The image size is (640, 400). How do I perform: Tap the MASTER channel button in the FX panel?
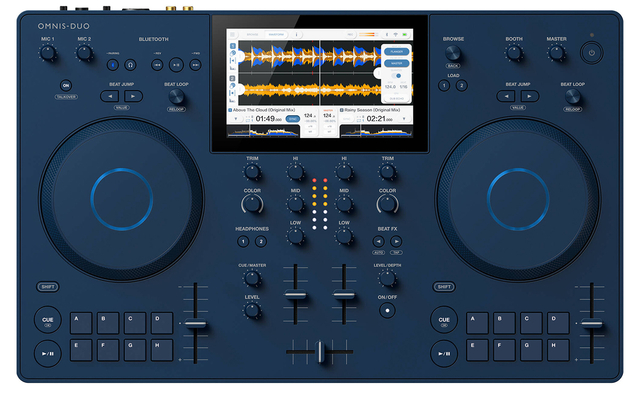tap(396, 64)
